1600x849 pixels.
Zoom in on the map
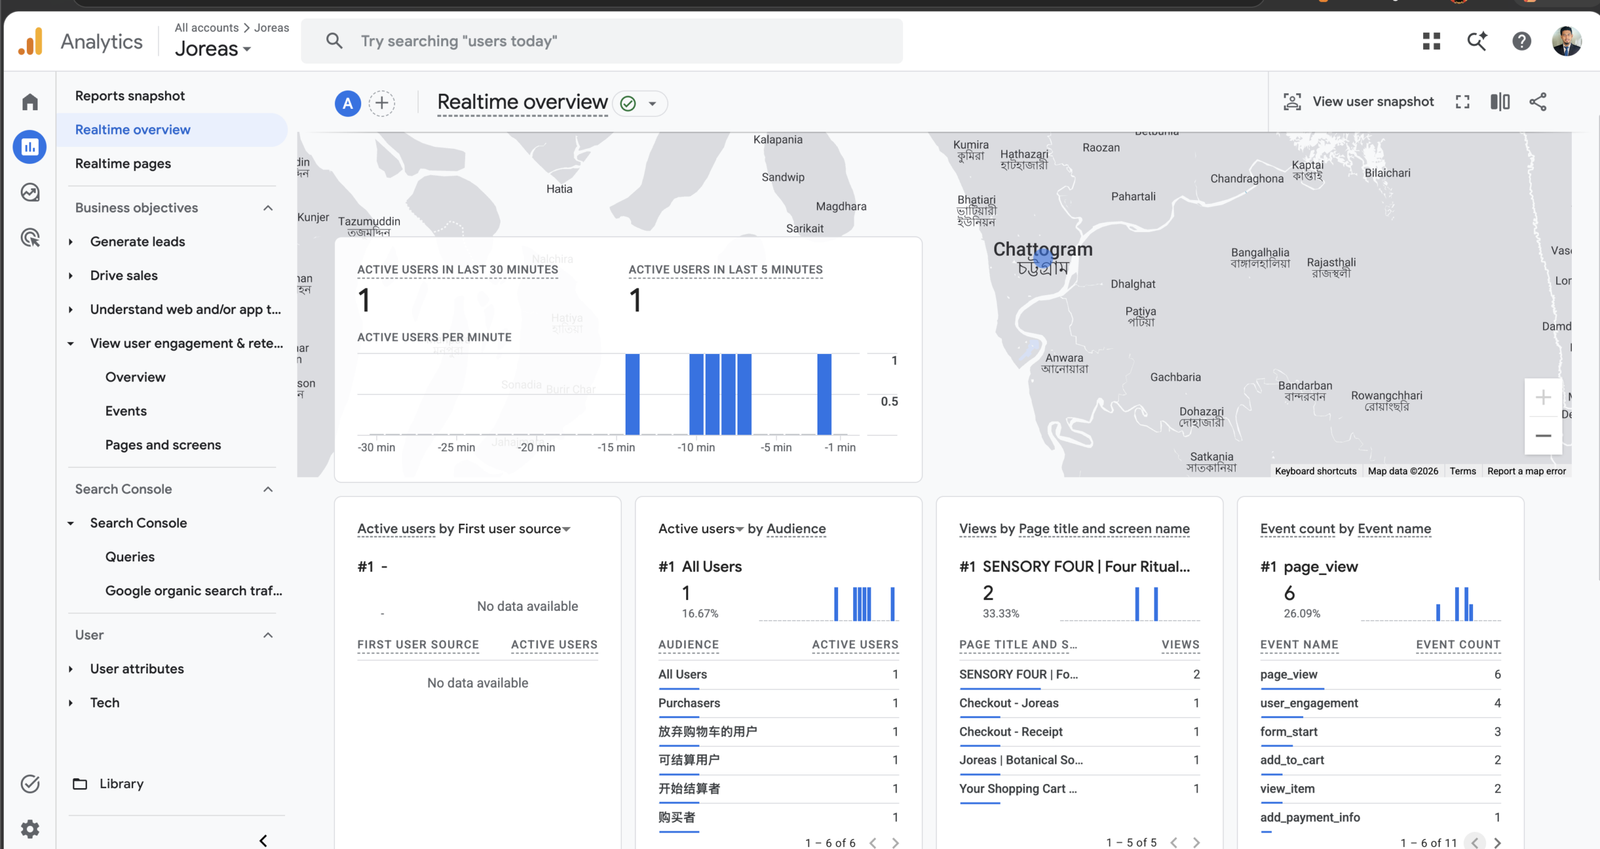tap(1543, 397)
